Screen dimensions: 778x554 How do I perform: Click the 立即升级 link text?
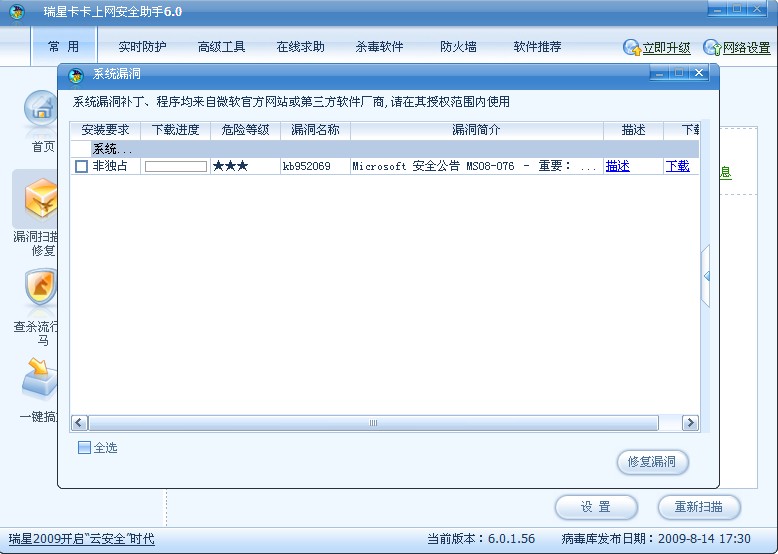point(666,48)
